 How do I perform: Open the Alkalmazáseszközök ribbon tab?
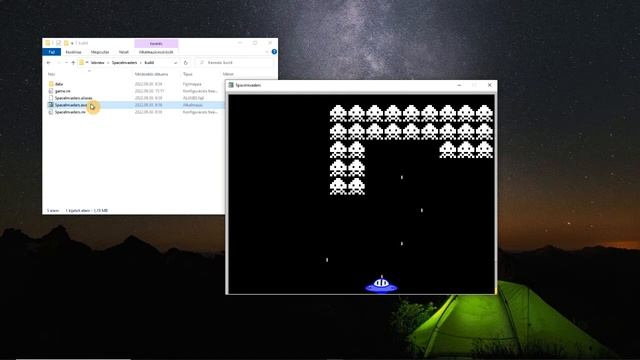(156, 52)
